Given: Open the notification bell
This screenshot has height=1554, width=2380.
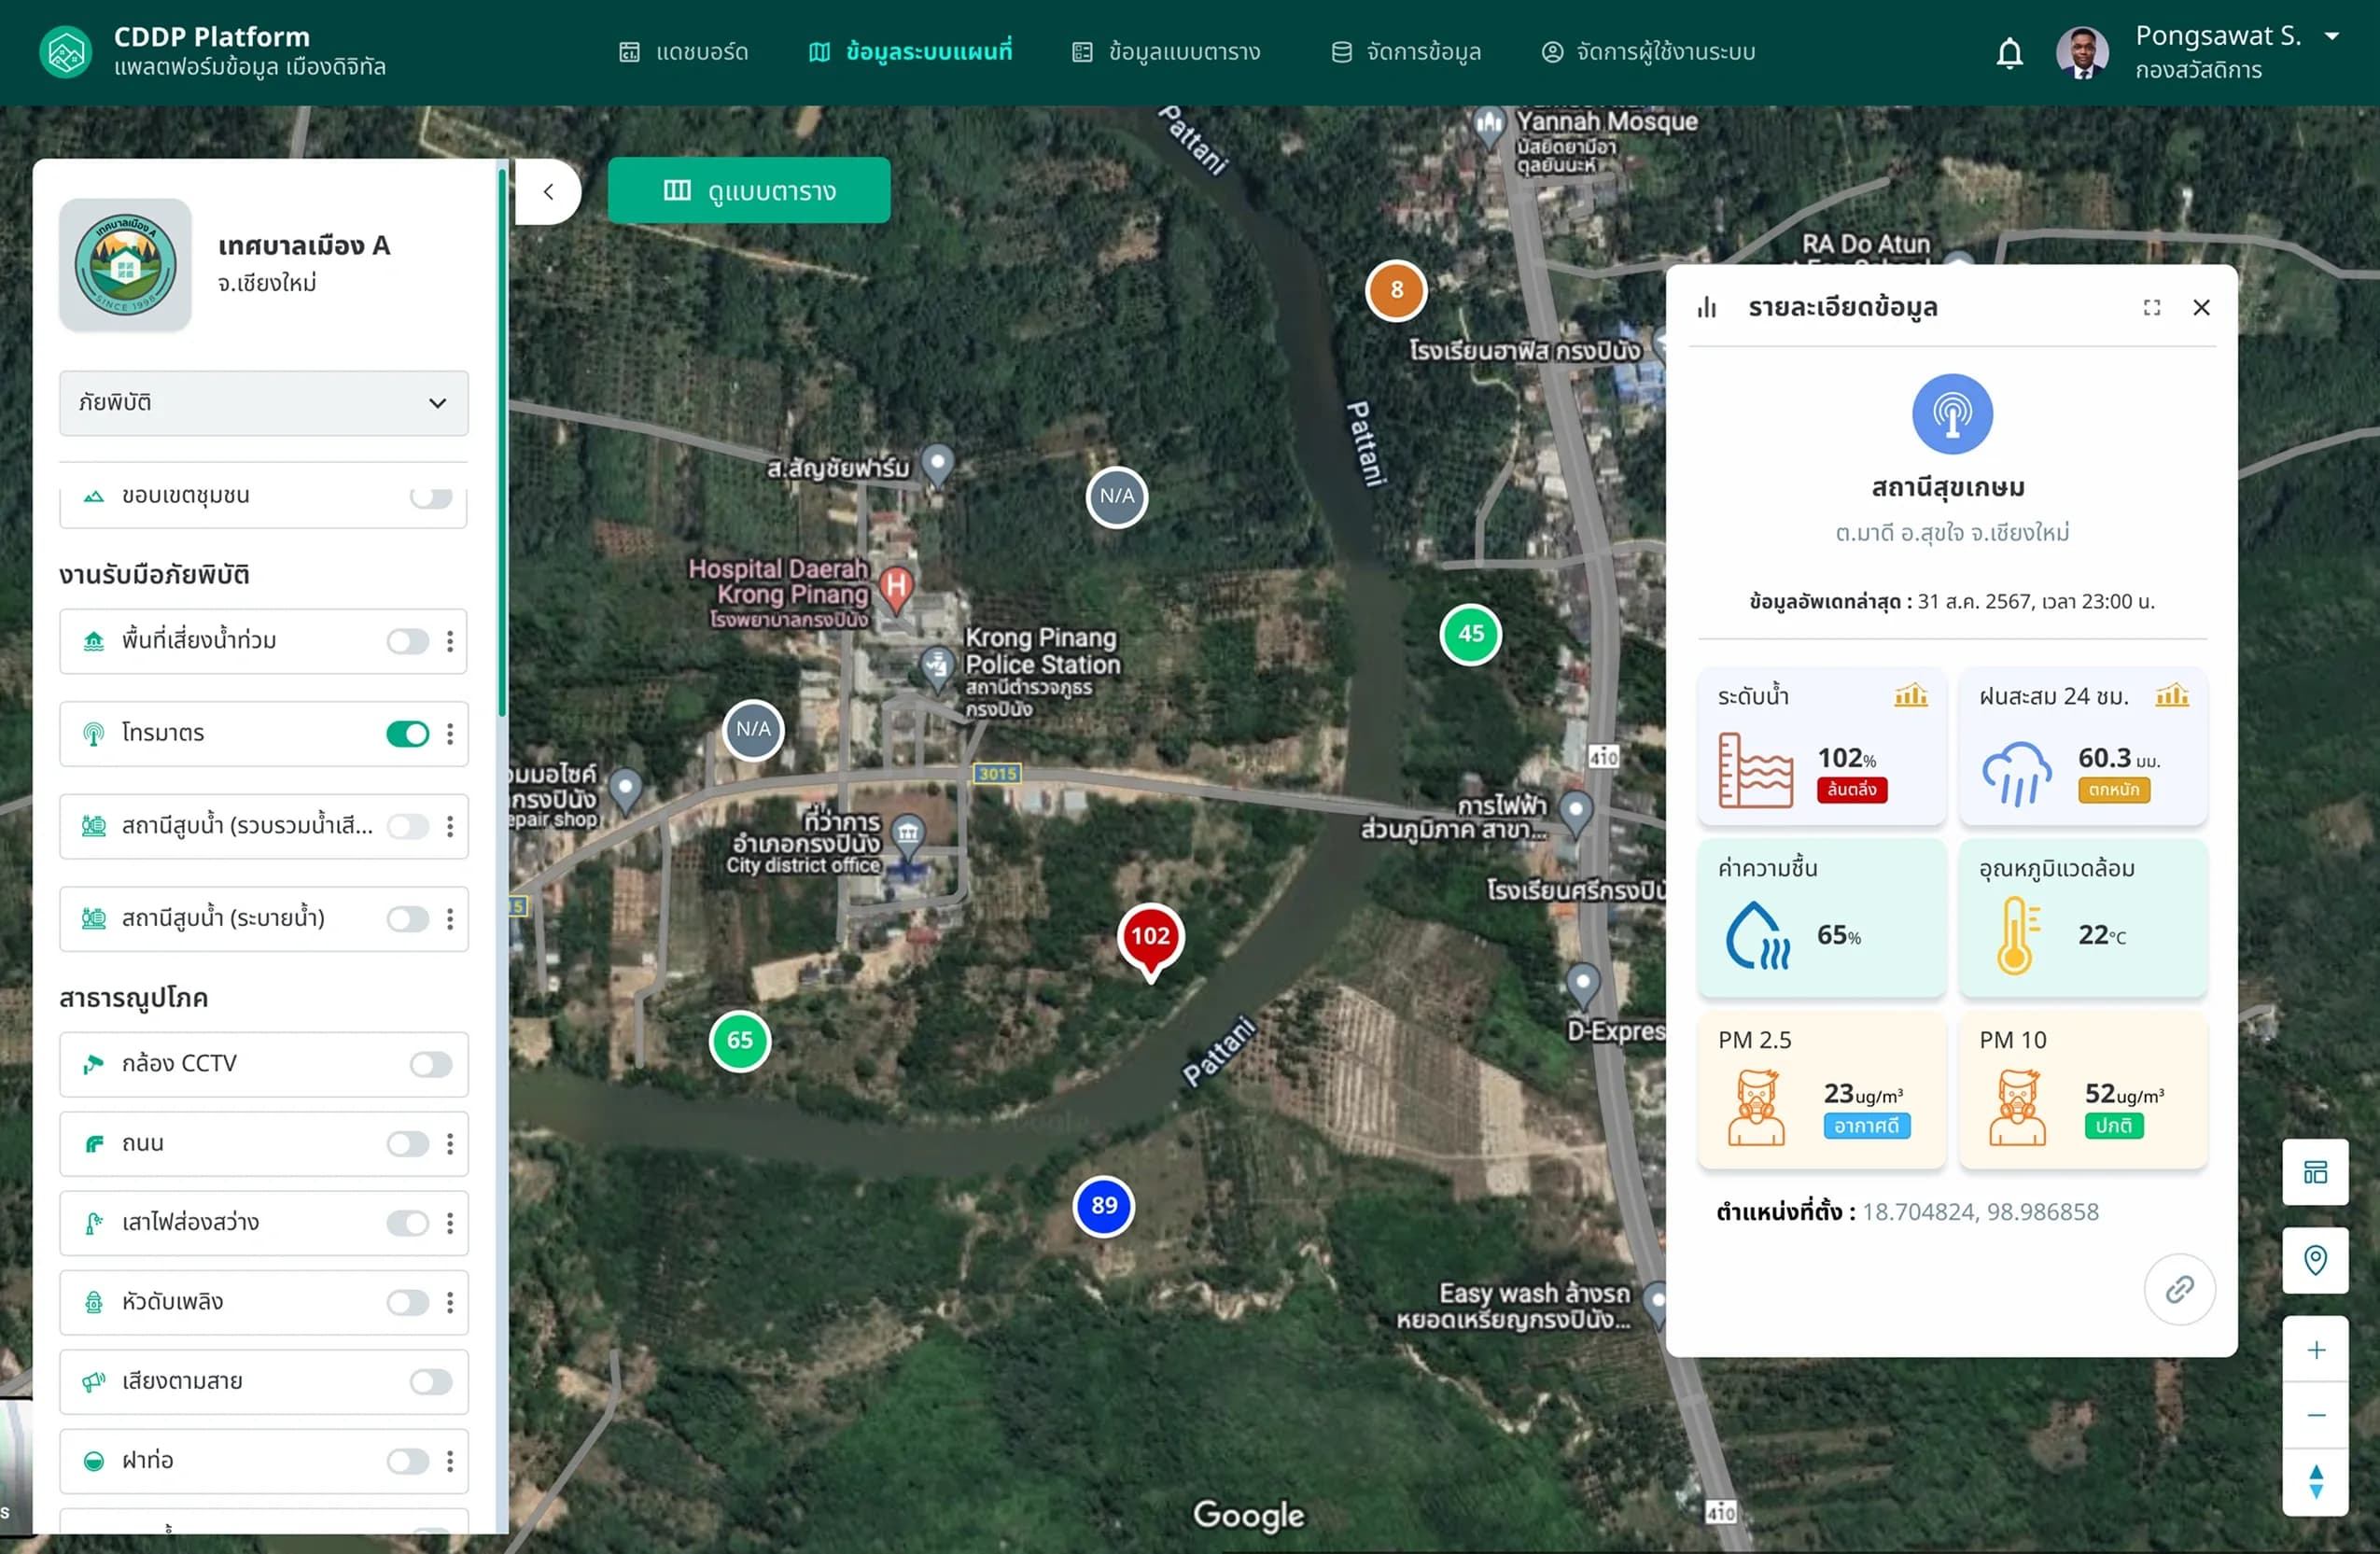Looking at the screenshot, I should (2009, 52).
